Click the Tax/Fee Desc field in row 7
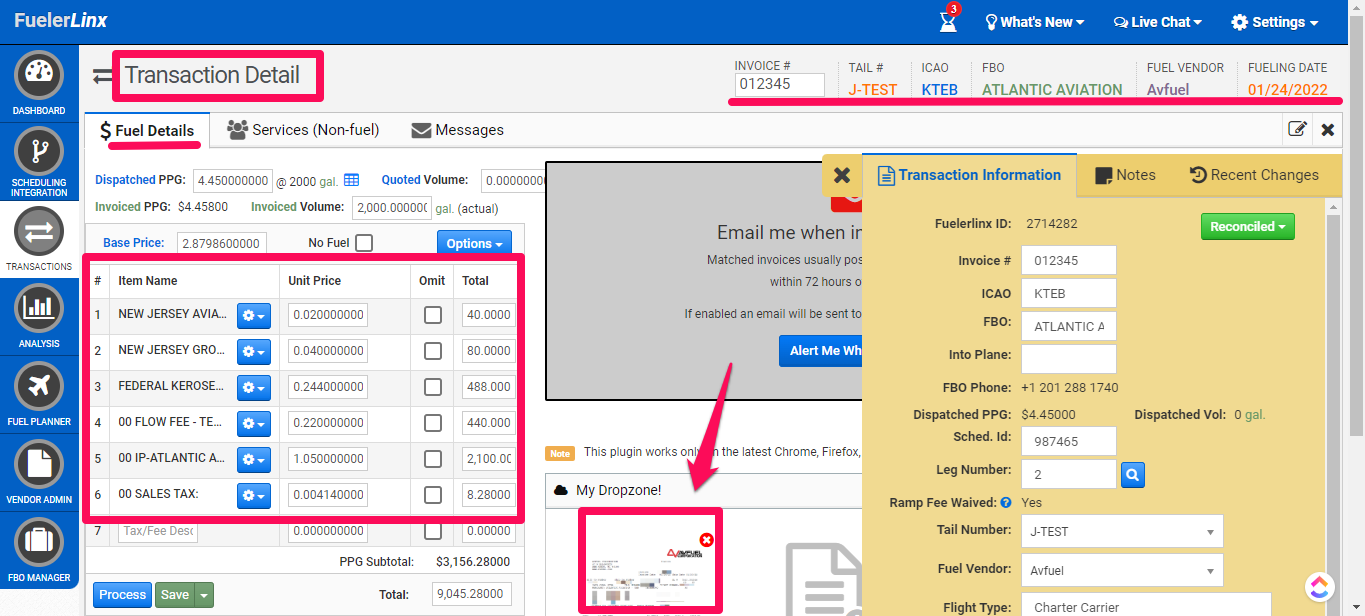This screenshot has height=616, width=1365. (x=158, y=532)
